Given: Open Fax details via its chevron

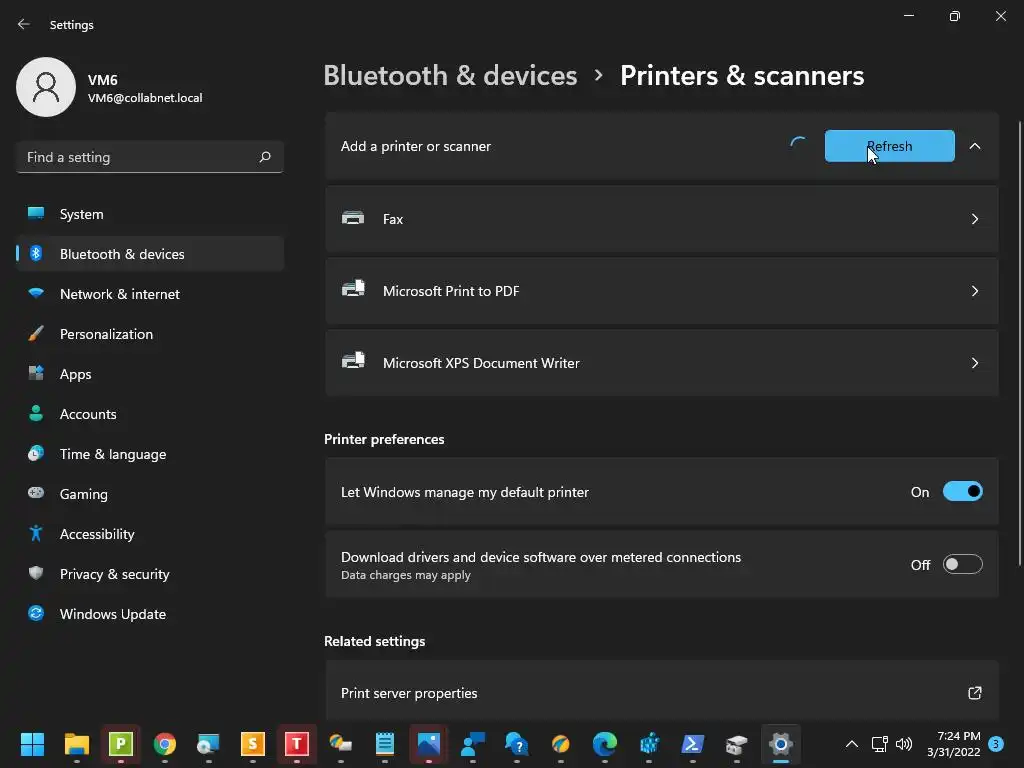Looking at the screenshot, I should (974, 219).
